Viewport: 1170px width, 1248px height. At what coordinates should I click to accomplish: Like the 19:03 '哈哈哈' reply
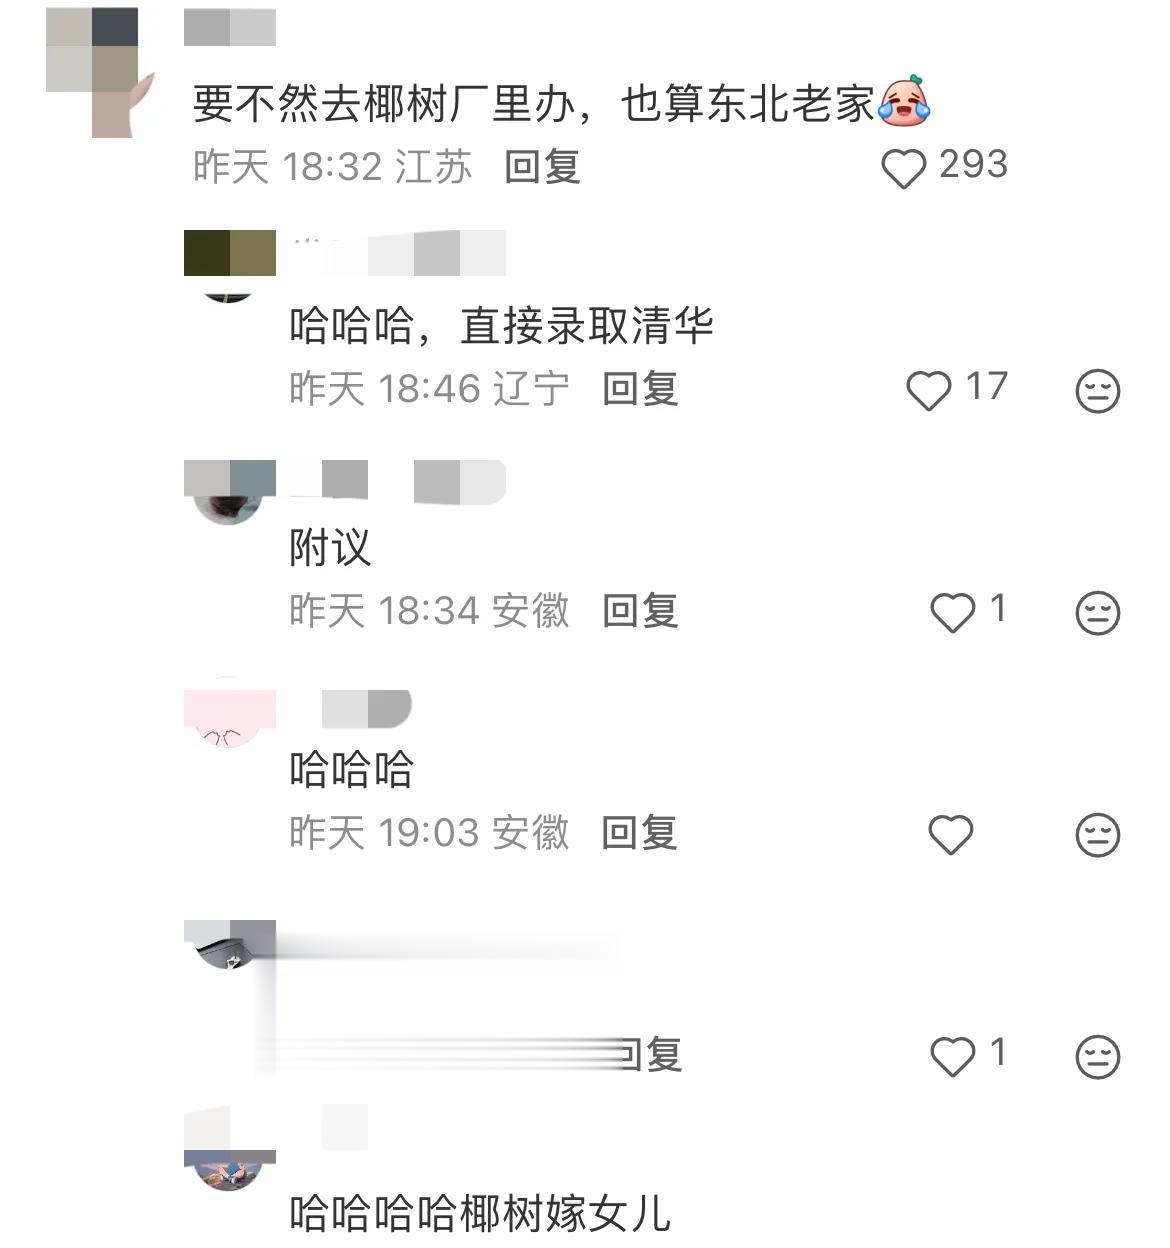point(950,834)
